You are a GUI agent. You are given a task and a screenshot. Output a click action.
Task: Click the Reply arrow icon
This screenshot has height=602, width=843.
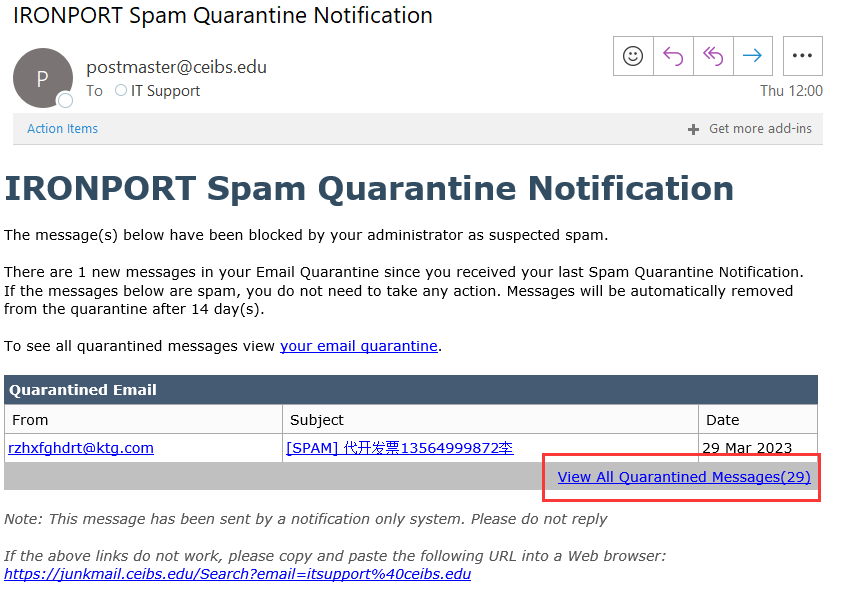(x=673, y=56)
